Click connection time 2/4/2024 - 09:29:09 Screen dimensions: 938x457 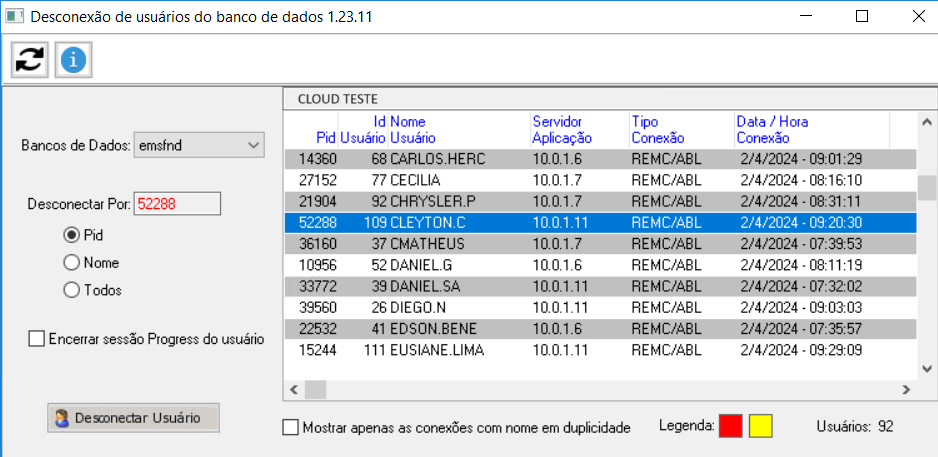click(x=801, y=351)
